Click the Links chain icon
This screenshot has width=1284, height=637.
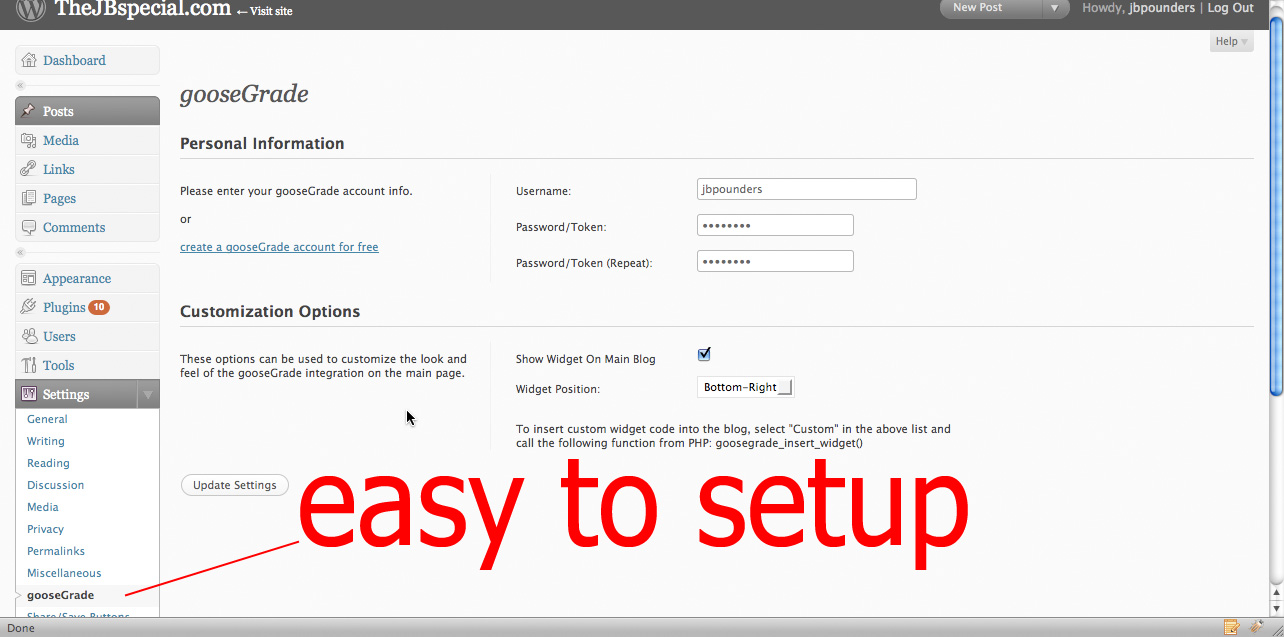(29, 169)
